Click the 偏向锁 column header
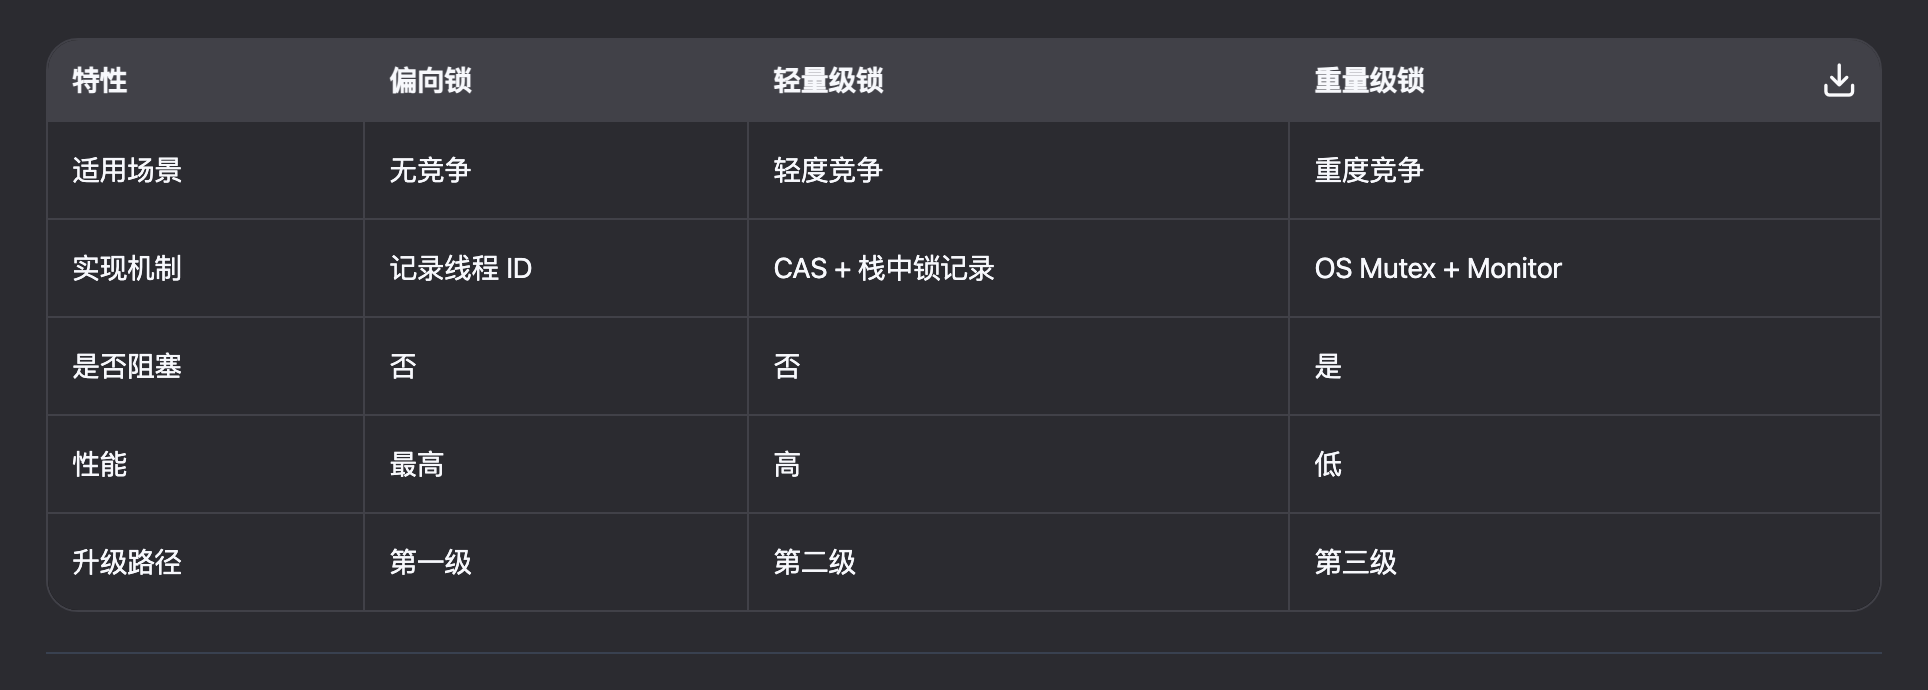The height and width of the screenshot is (690, 1928). point(430,80)
